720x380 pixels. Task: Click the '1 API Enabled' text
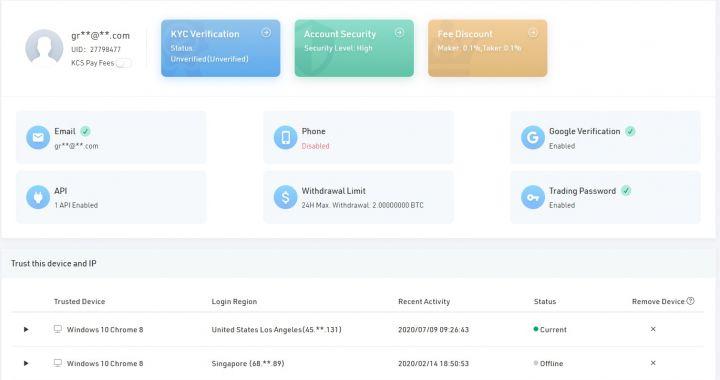click(x=76, y=205)
